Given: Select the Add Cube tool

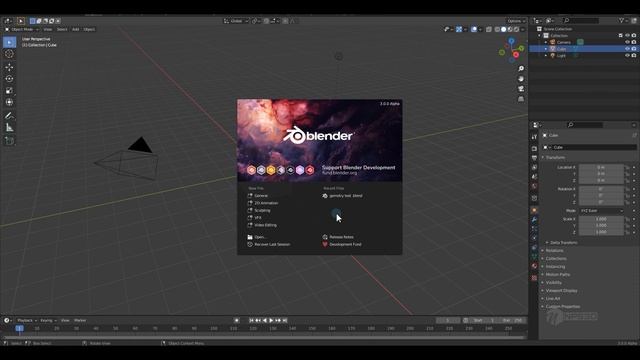Looking at the screenshot, I should (x=9, y=141).
